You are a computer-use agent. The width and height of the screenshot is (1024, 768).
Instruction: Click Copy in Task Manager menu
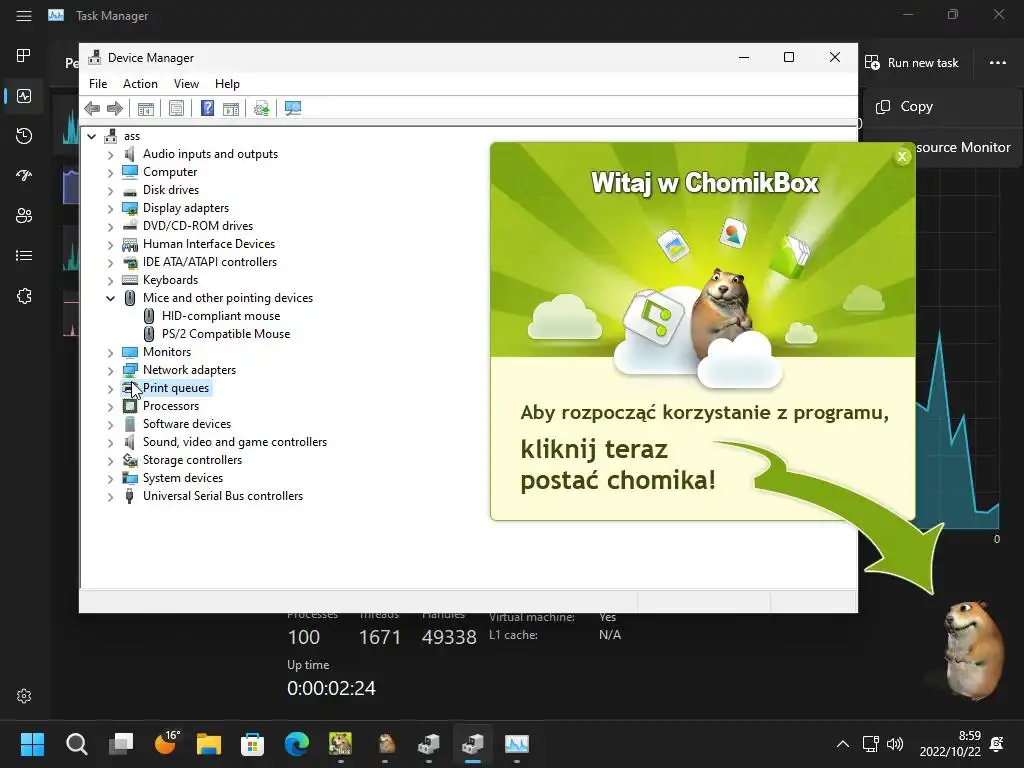point(941,106)
